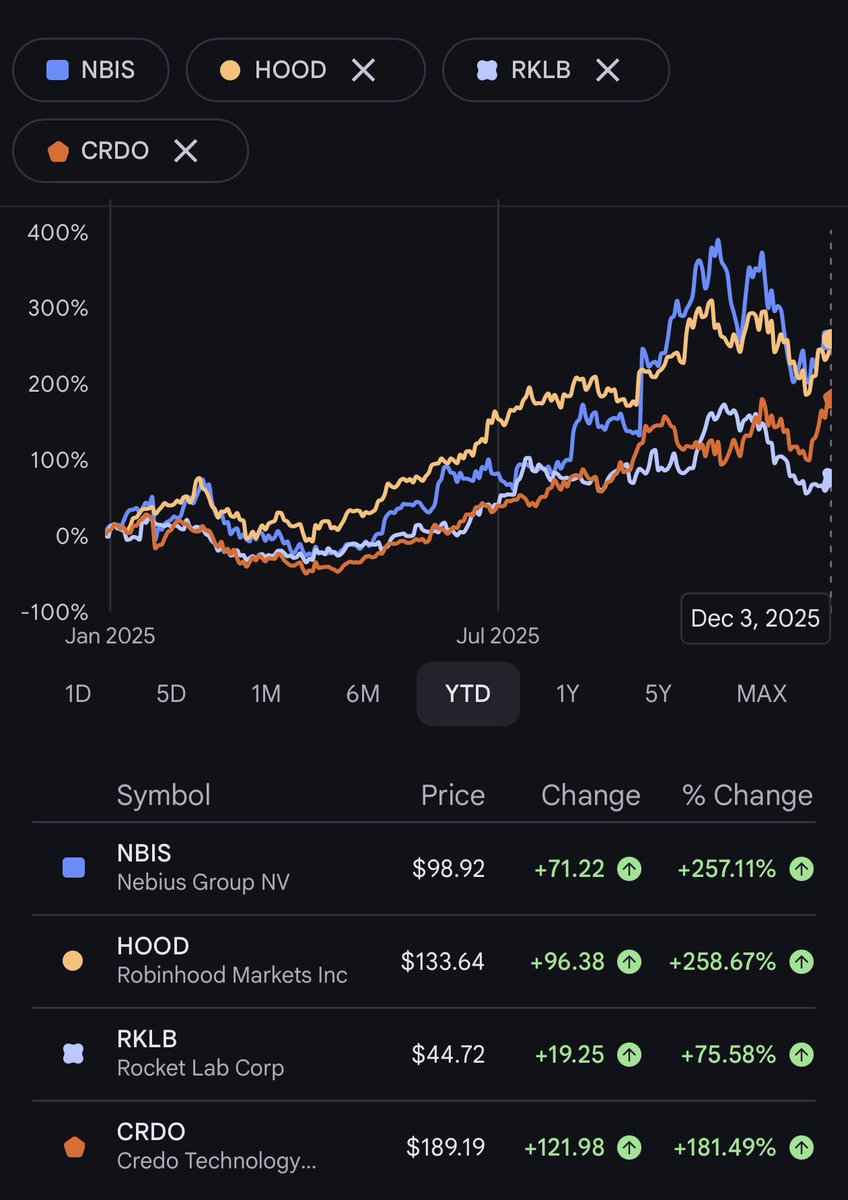Click the Symbol column header
Screen dimensions: 848x1200
coord(164,795)
